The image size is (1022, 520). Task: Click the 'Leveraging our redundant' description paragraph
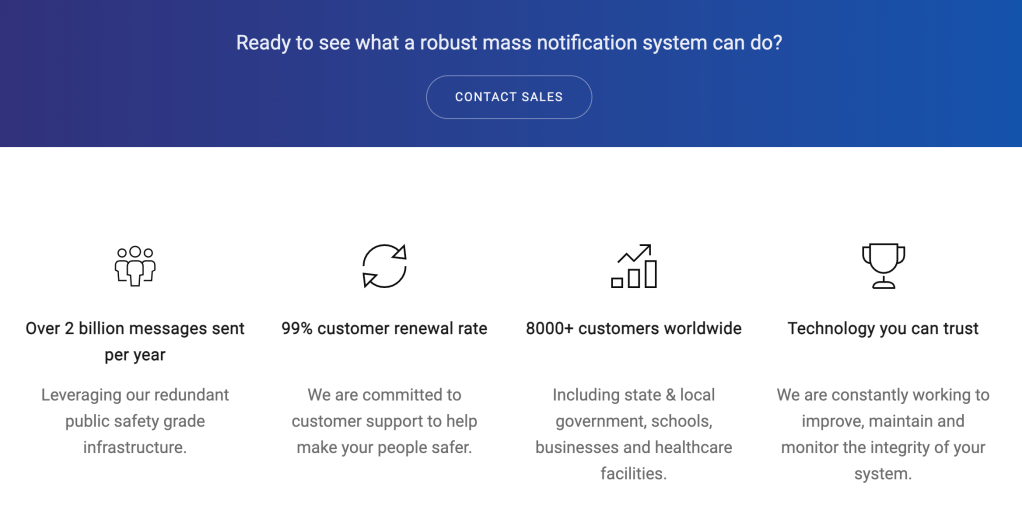[x=135, y=421]
